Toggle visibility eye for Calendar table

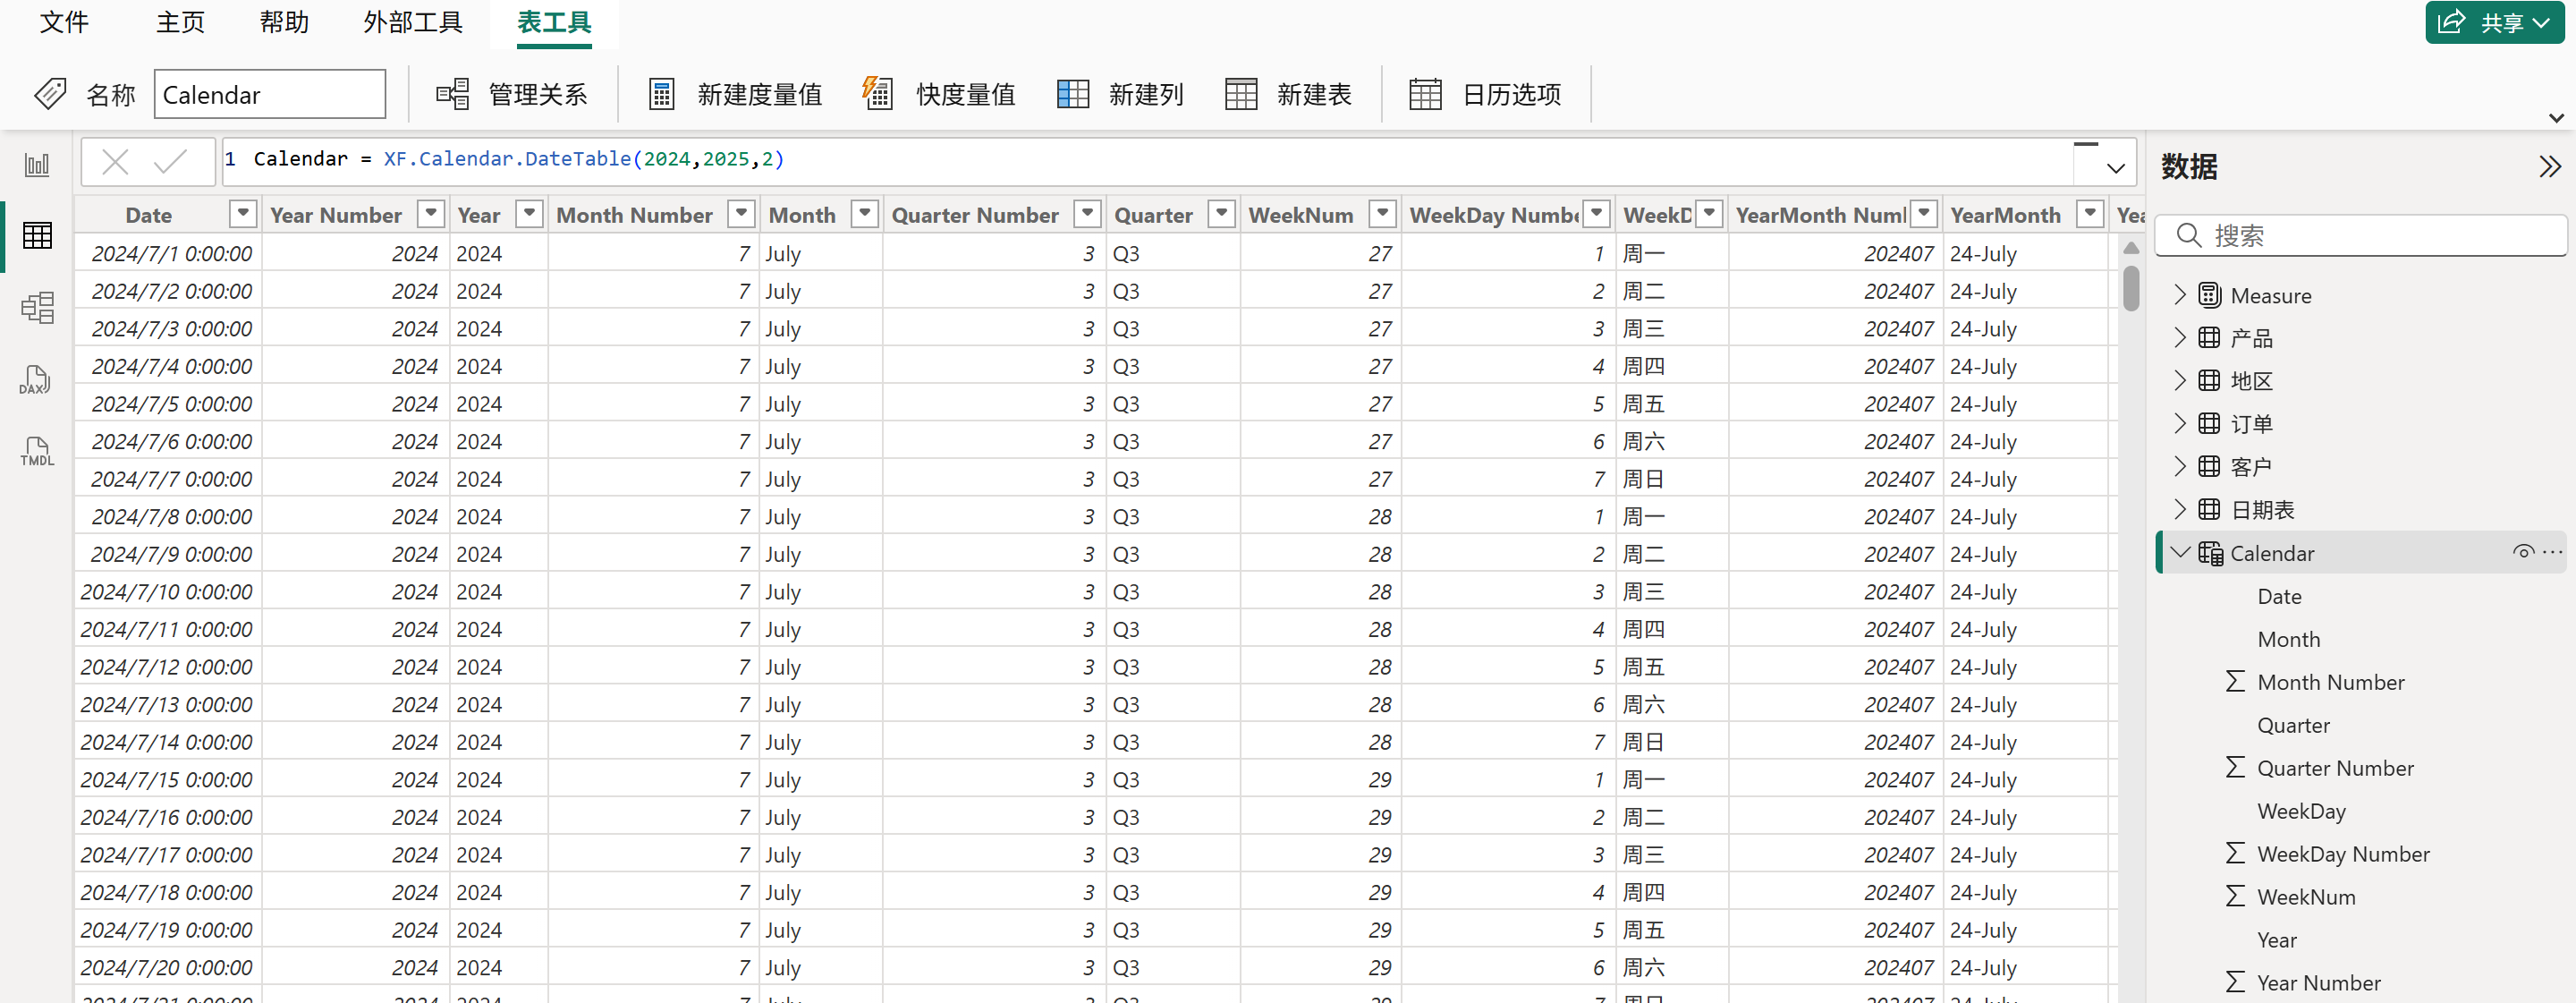(2523, 552)
